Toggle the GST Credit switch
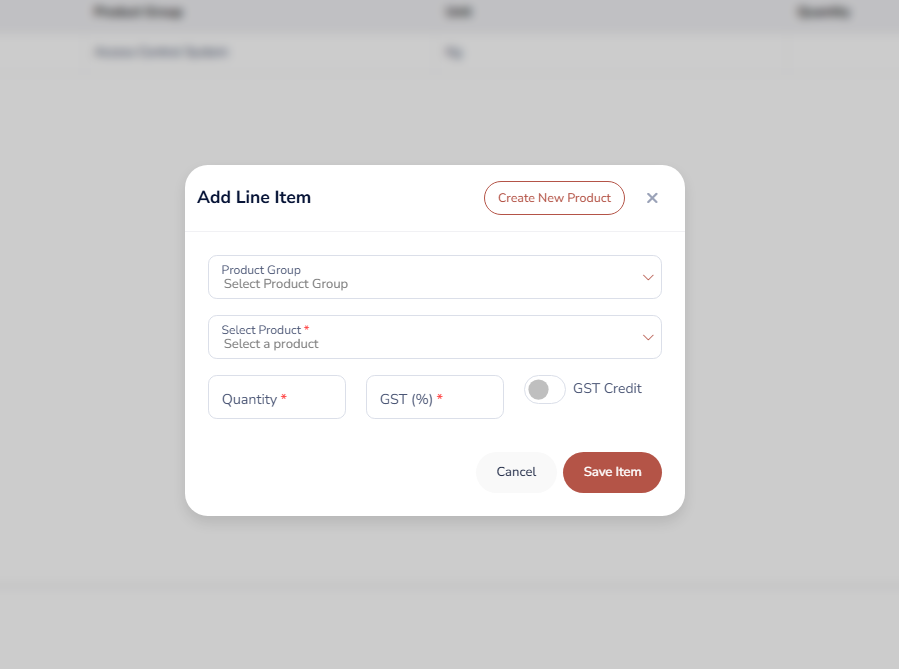899x669 pixels. tap(545, 389)
